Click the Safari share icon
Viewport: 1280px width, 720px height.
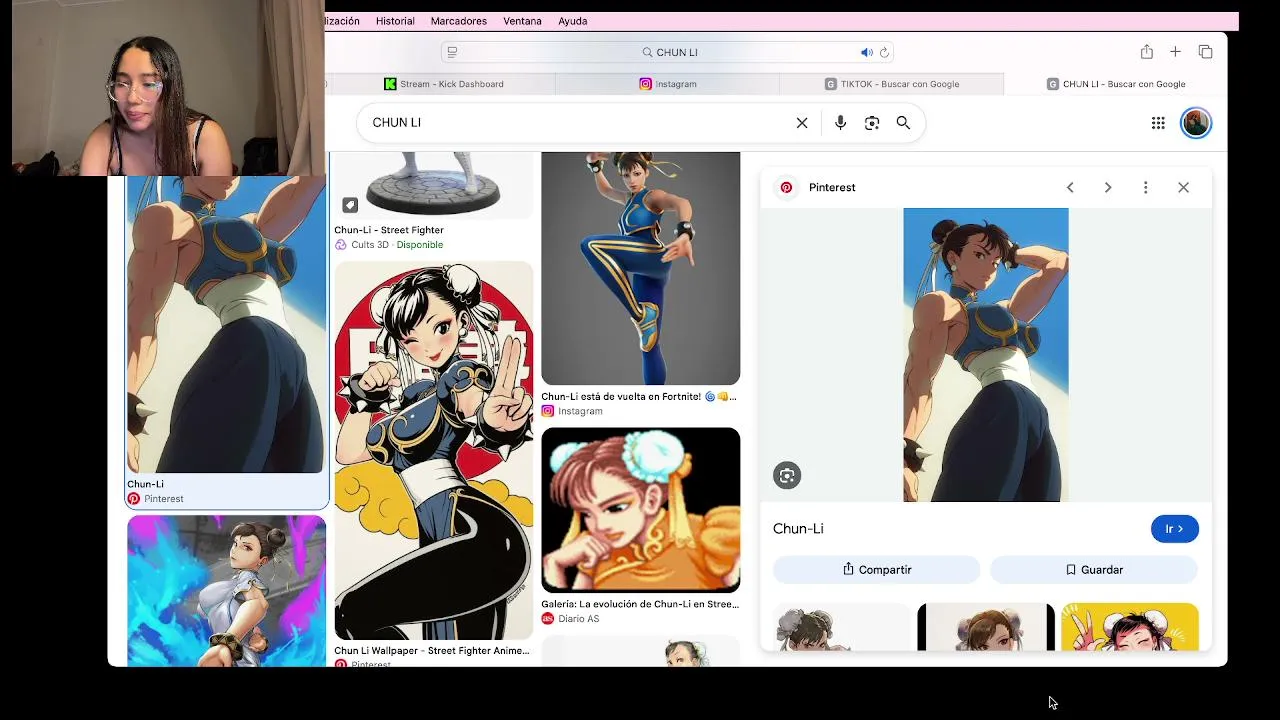[1147, 52]
